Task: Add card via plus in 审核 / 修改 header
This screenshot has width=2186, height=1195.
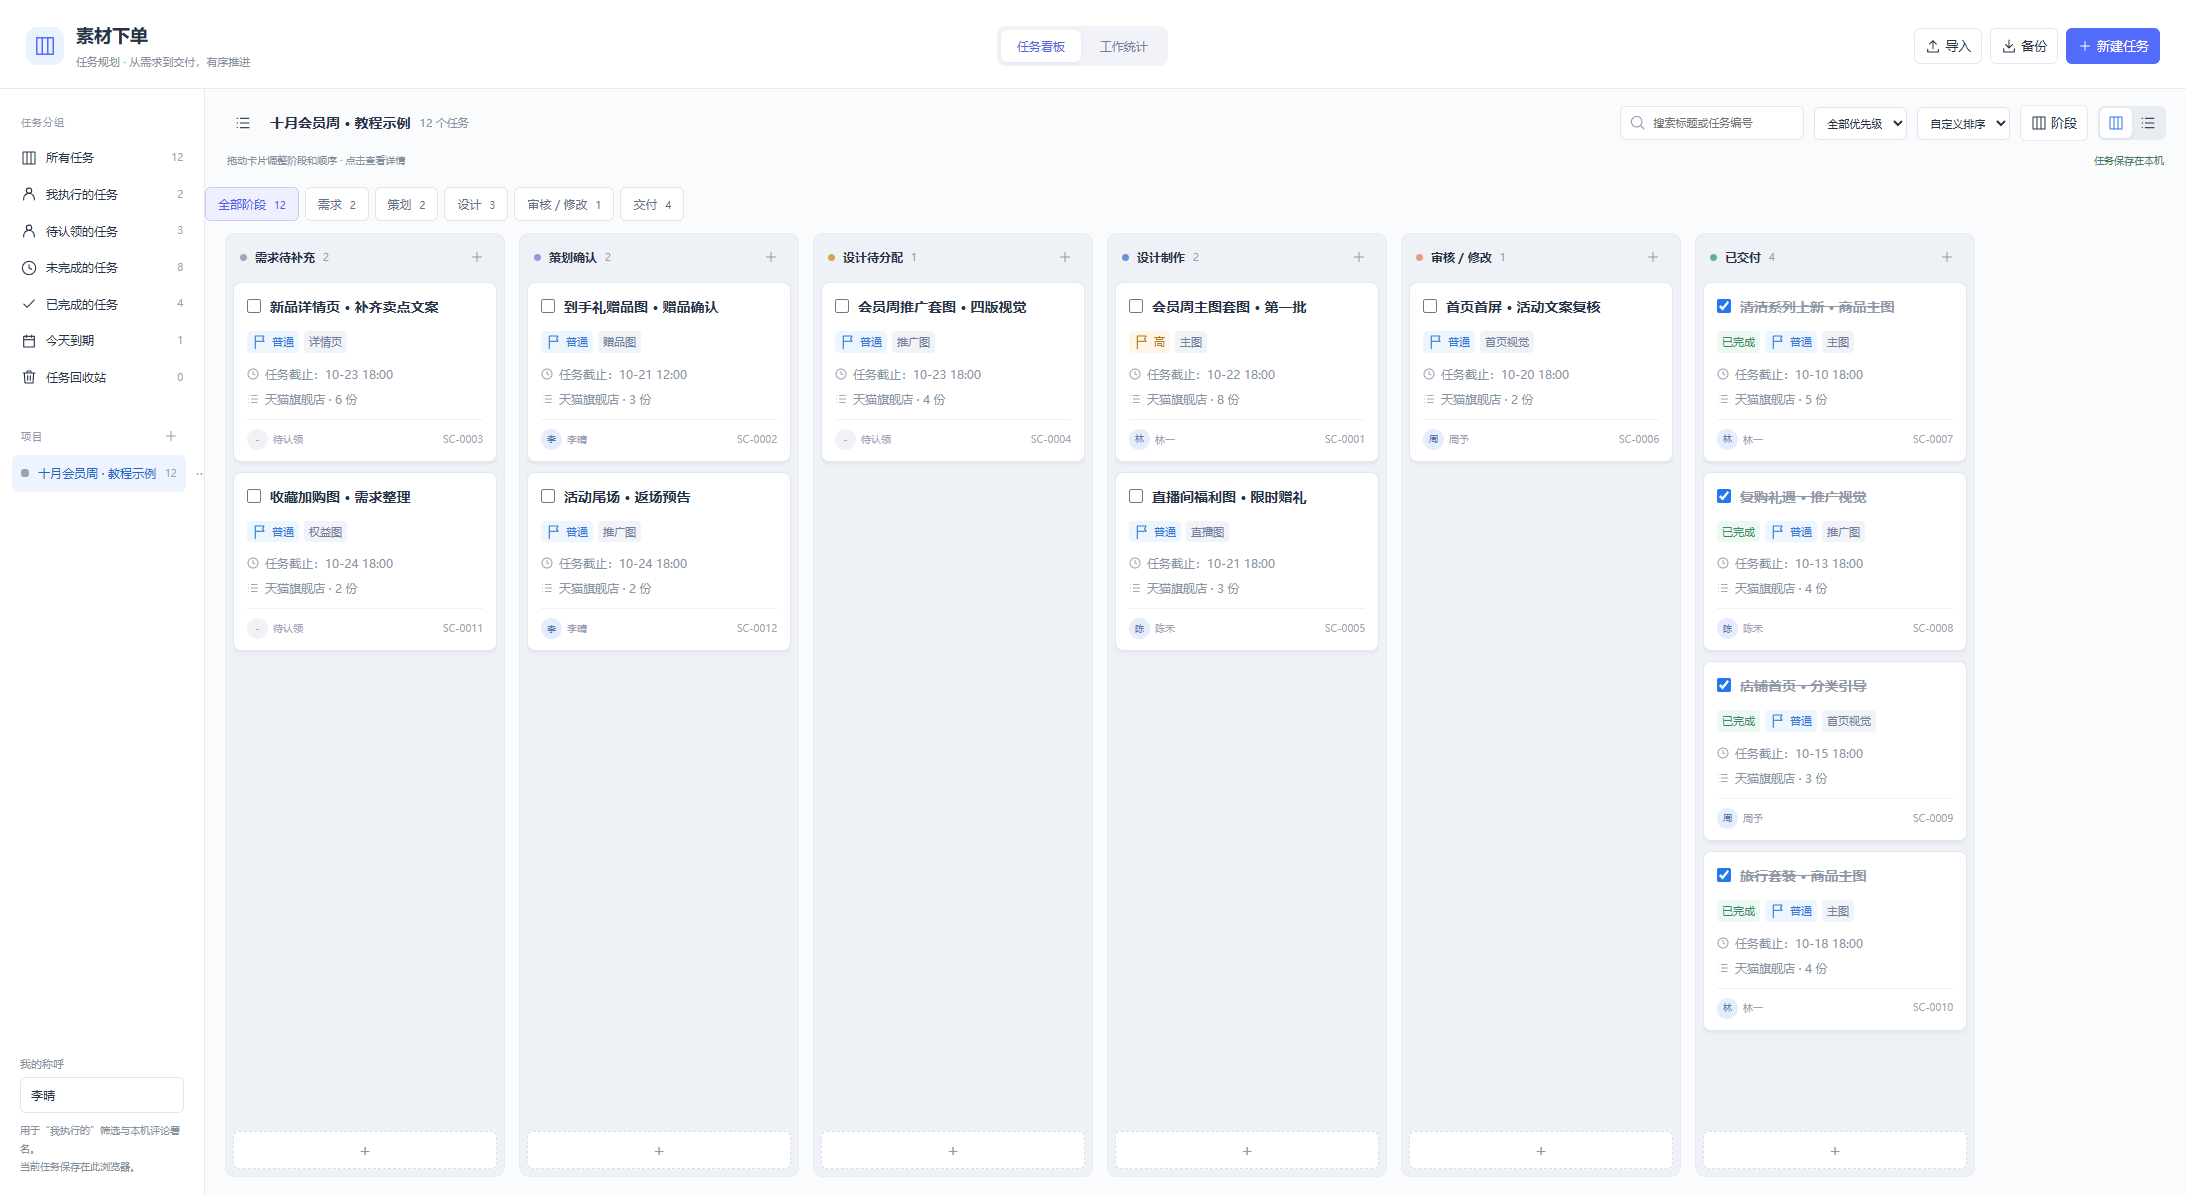Action: coord(1653,257)
